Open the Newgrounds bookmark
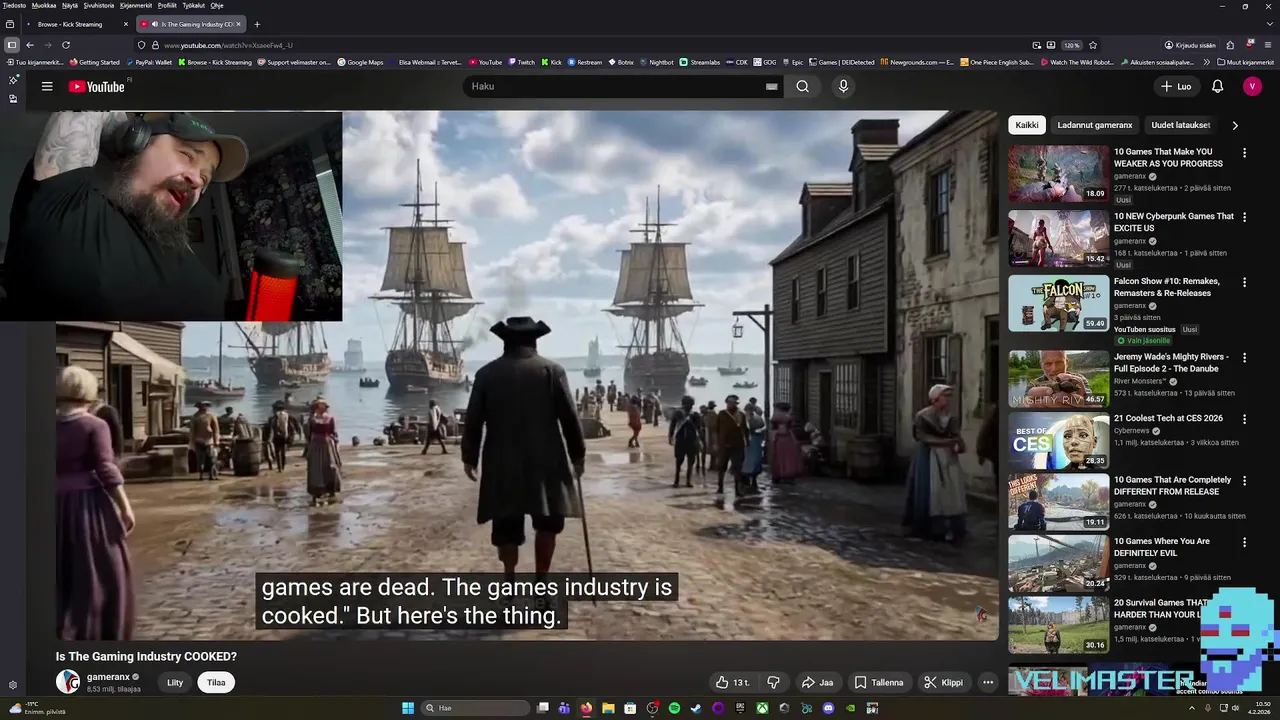1280x720 pixels. click(917, 62)
